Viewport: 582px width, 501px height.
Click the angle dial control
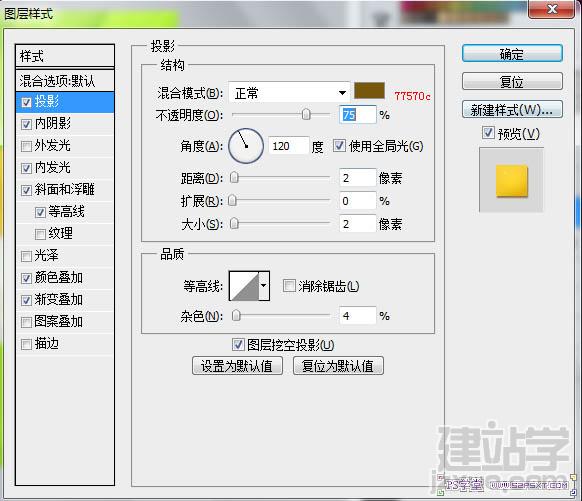coord(246,146)
